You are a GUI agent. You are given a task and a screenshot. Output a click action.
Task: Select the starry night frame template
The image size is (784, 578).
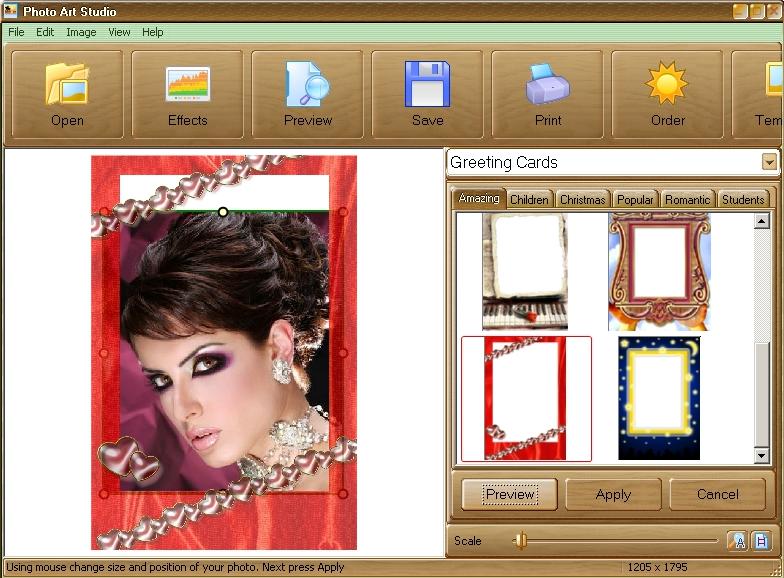tap(659, 398)
